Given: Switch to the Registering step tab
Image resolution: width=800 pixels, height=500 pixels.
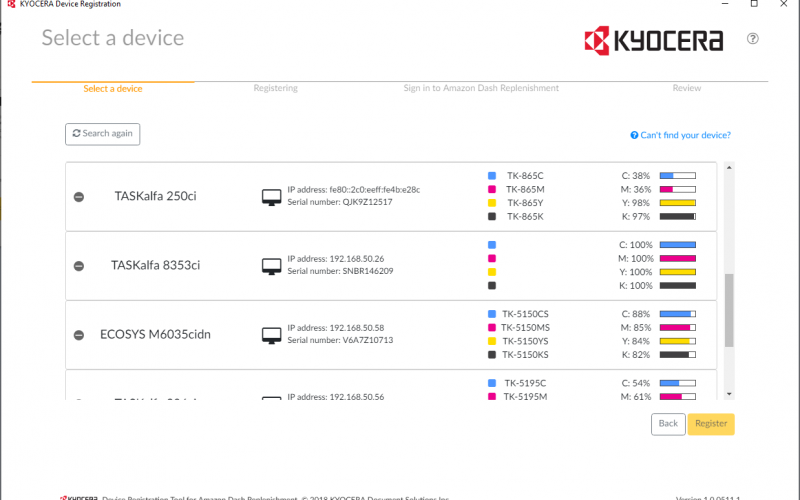Looking at the screenshot, I should (275, 88).
